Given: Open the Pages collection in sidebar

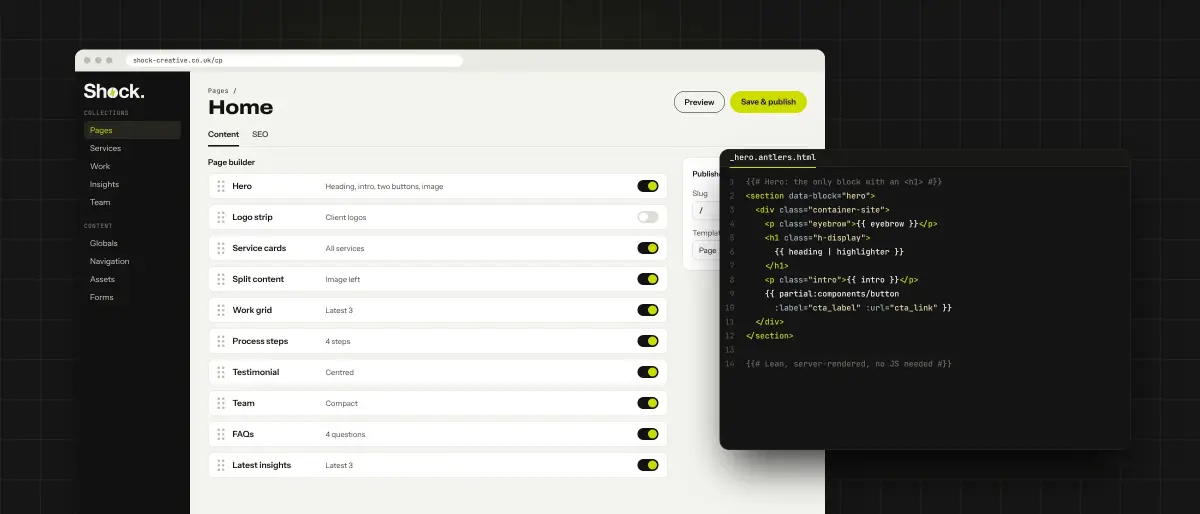Looking at the screenshot, I should tap(132, 130).
